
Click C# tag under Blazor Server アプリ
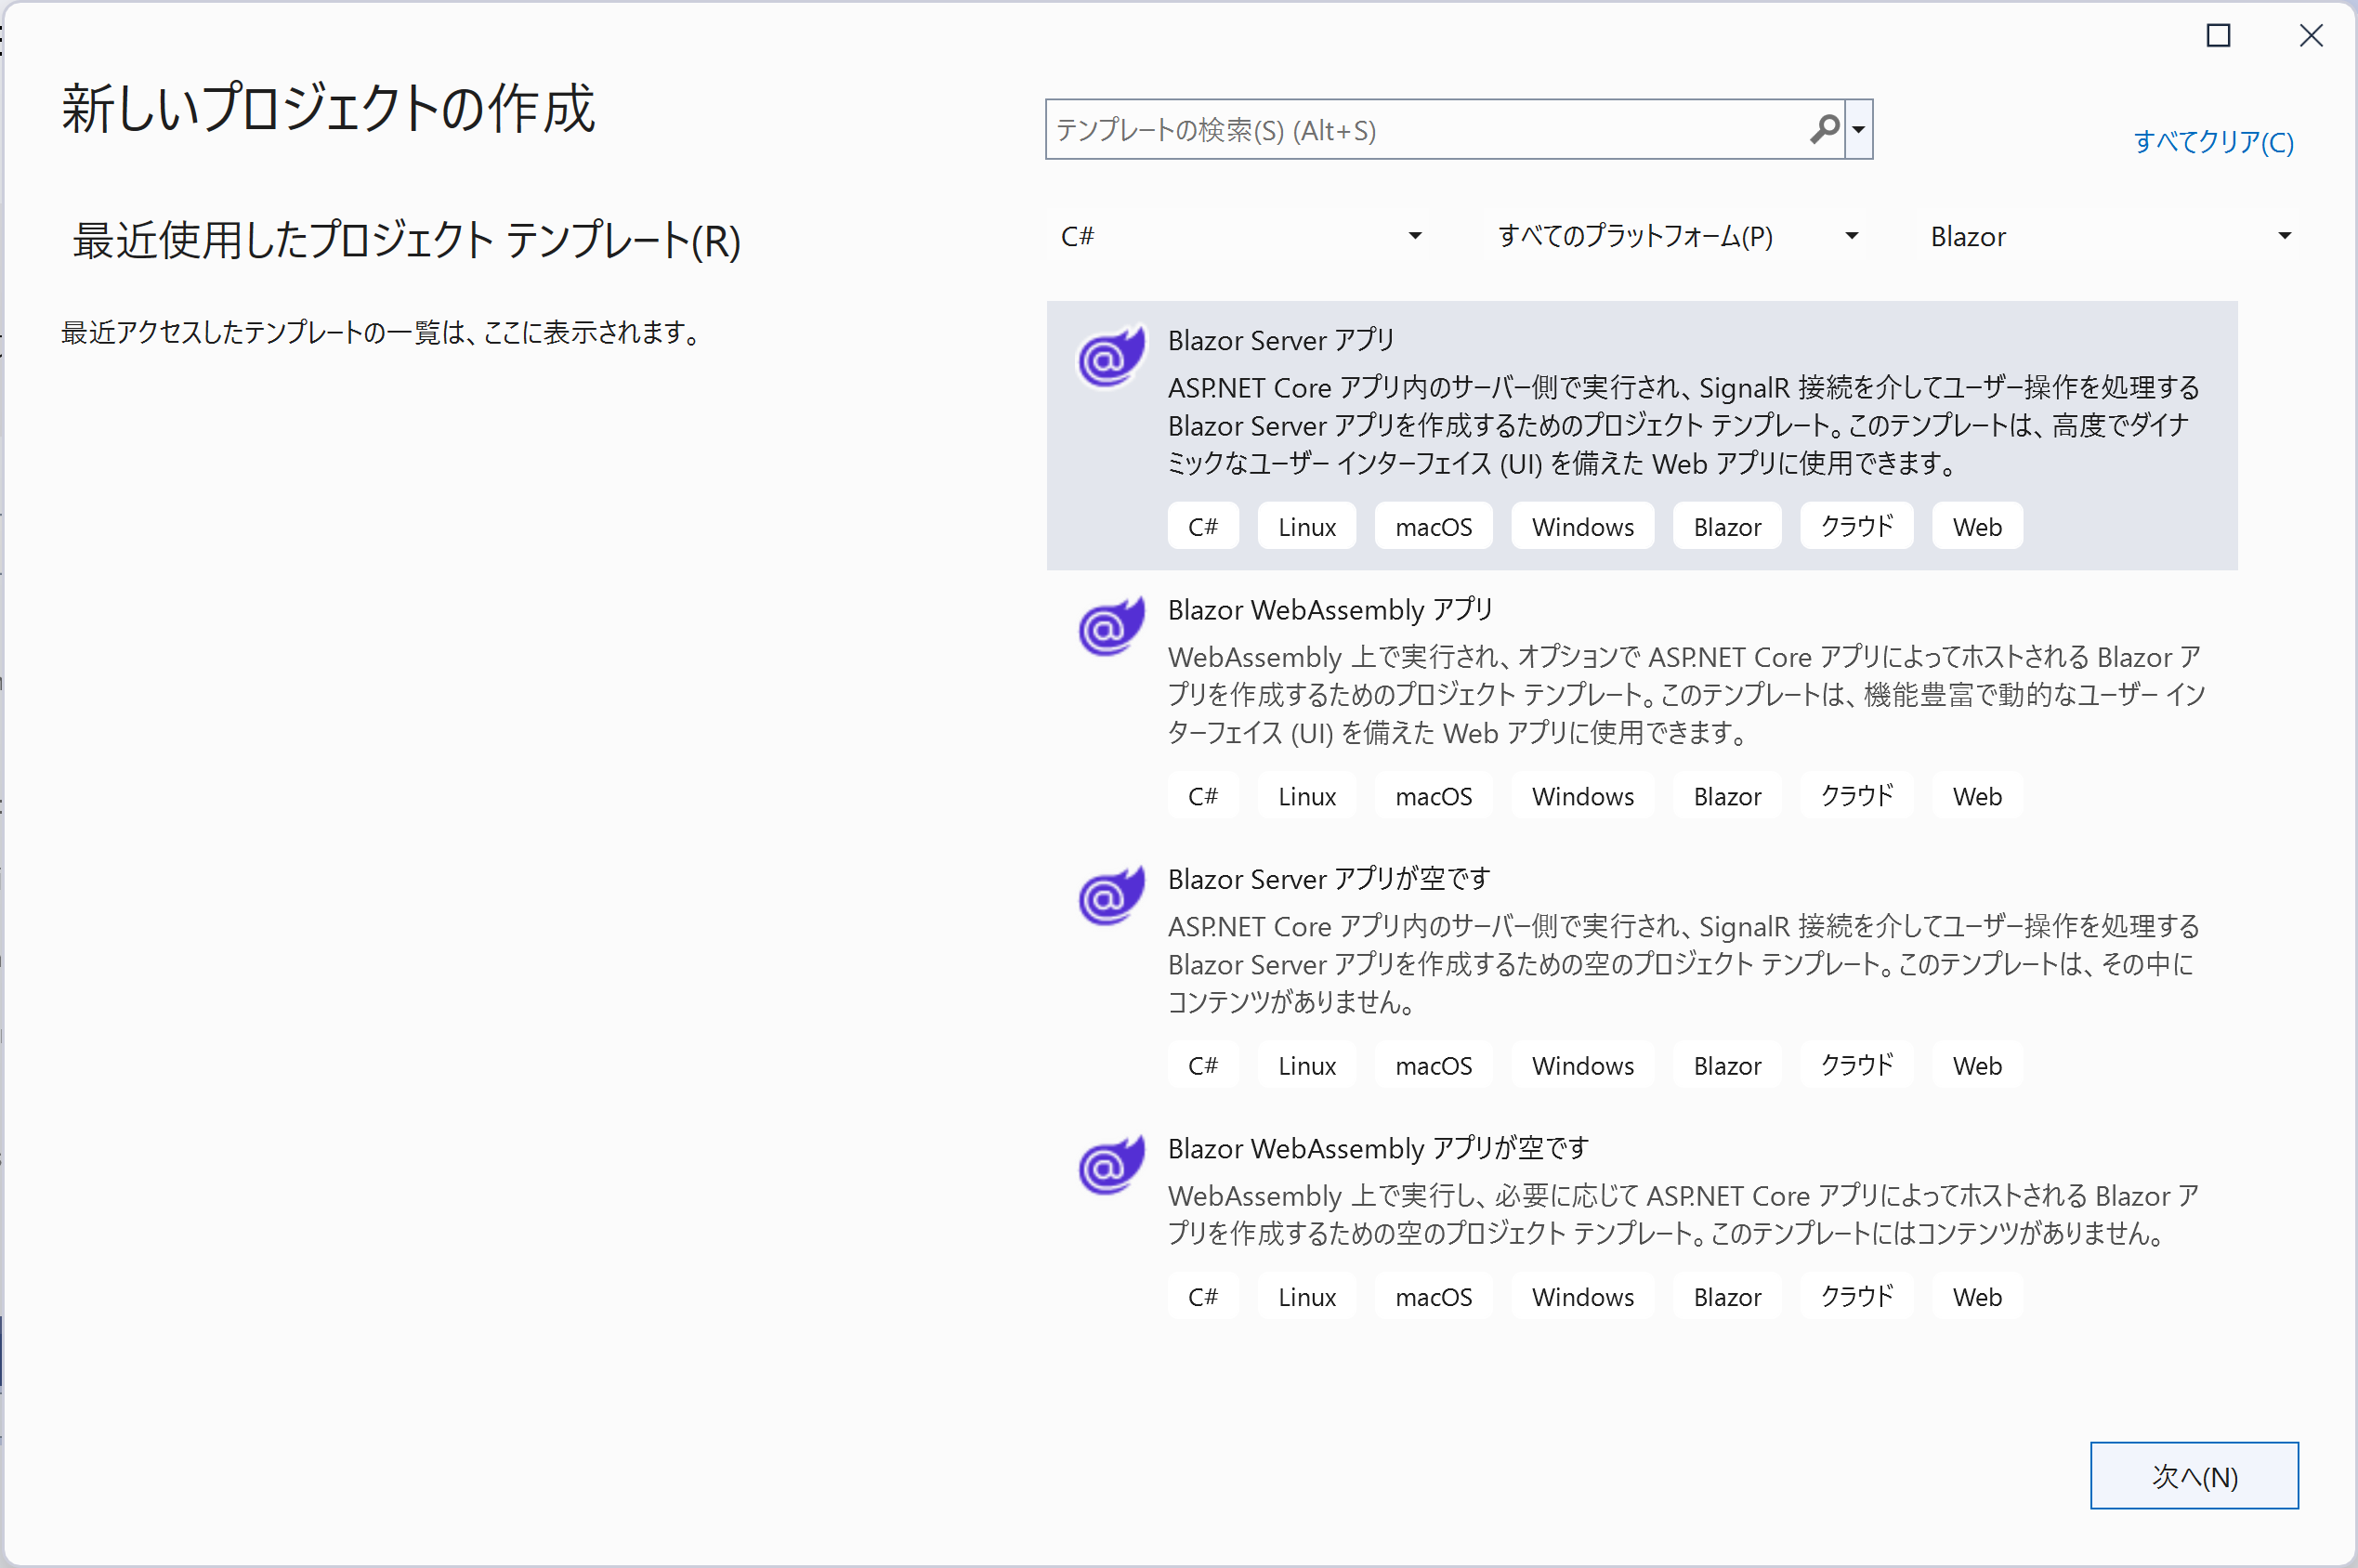pyautogui.click(x=1203, y=526)
